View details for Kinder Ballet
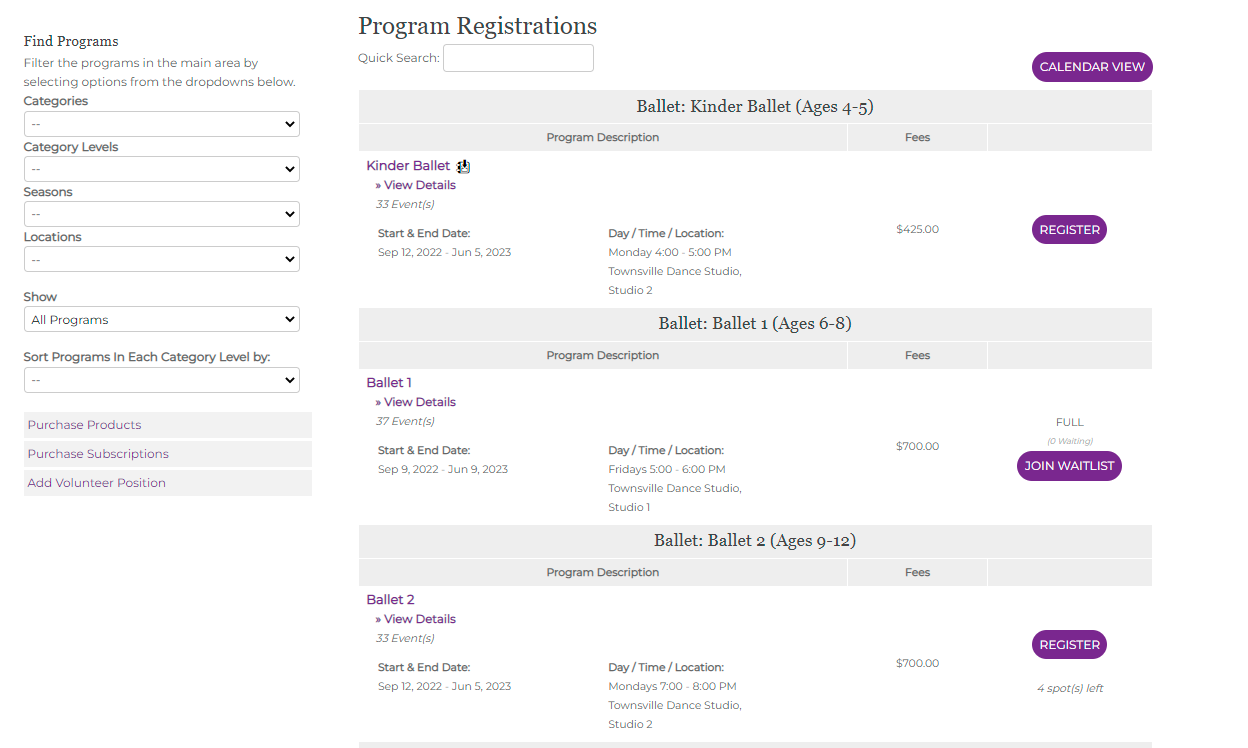The height and width of the screenshot is (748, 1248). pyautogui.click(x=419, y=185)
